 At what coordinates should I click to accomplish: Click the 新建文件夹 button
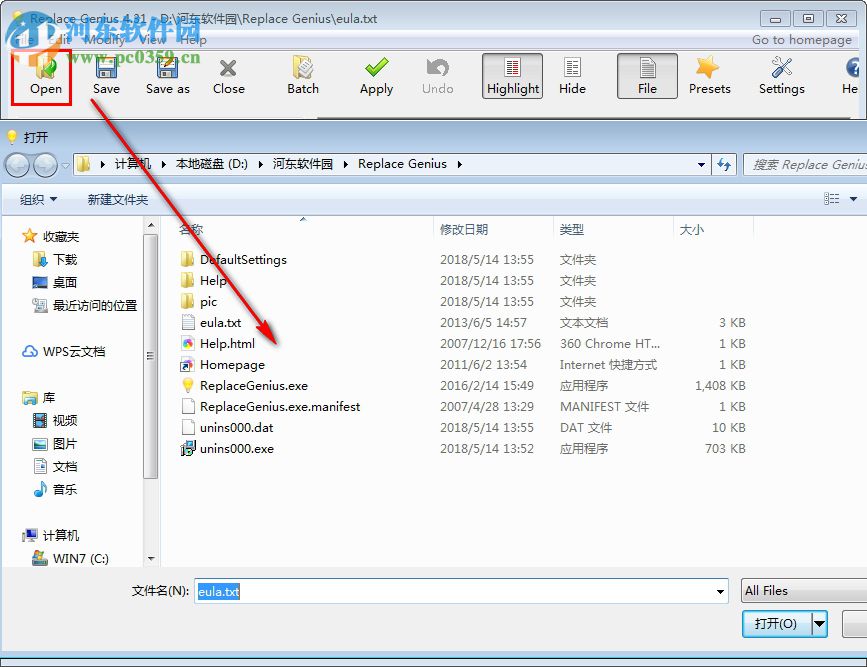[x=118, y=200]
